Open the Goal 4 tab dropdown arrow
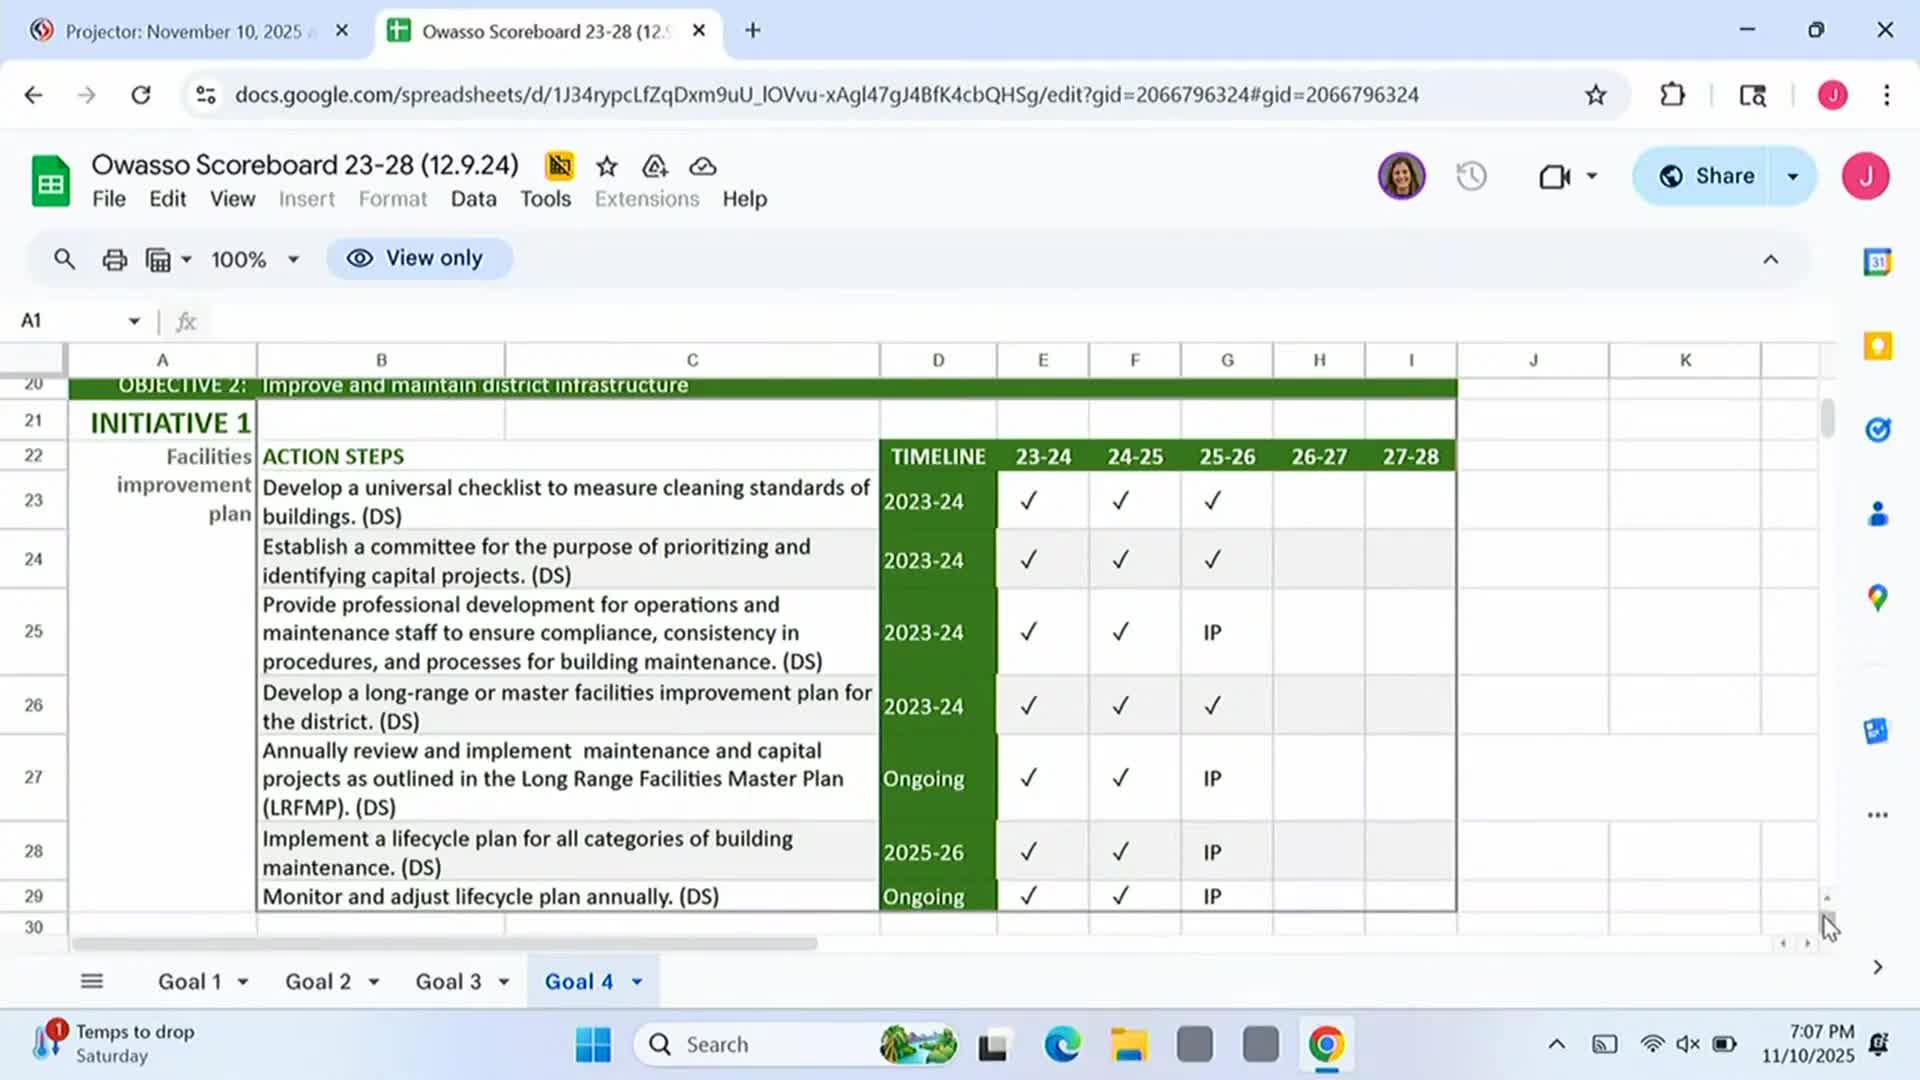Viewport: 1920px width, 1080px height. pos(637,982)
